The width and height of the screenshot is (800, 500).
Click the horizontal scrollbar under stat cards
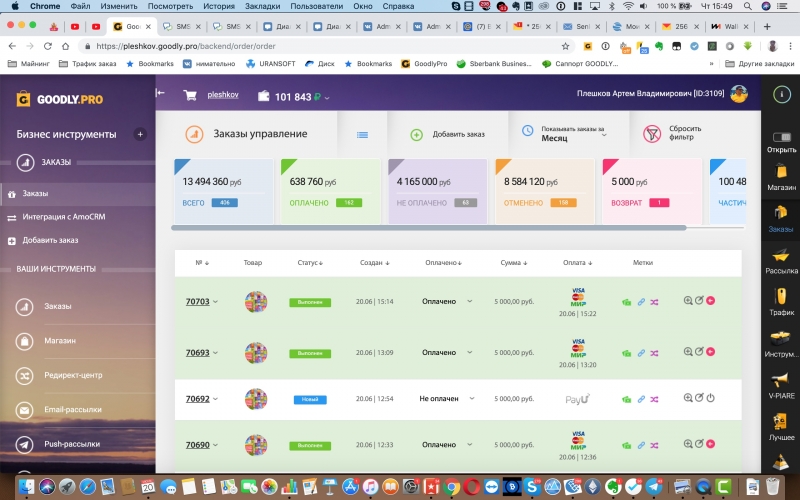(x=429, y=228)
